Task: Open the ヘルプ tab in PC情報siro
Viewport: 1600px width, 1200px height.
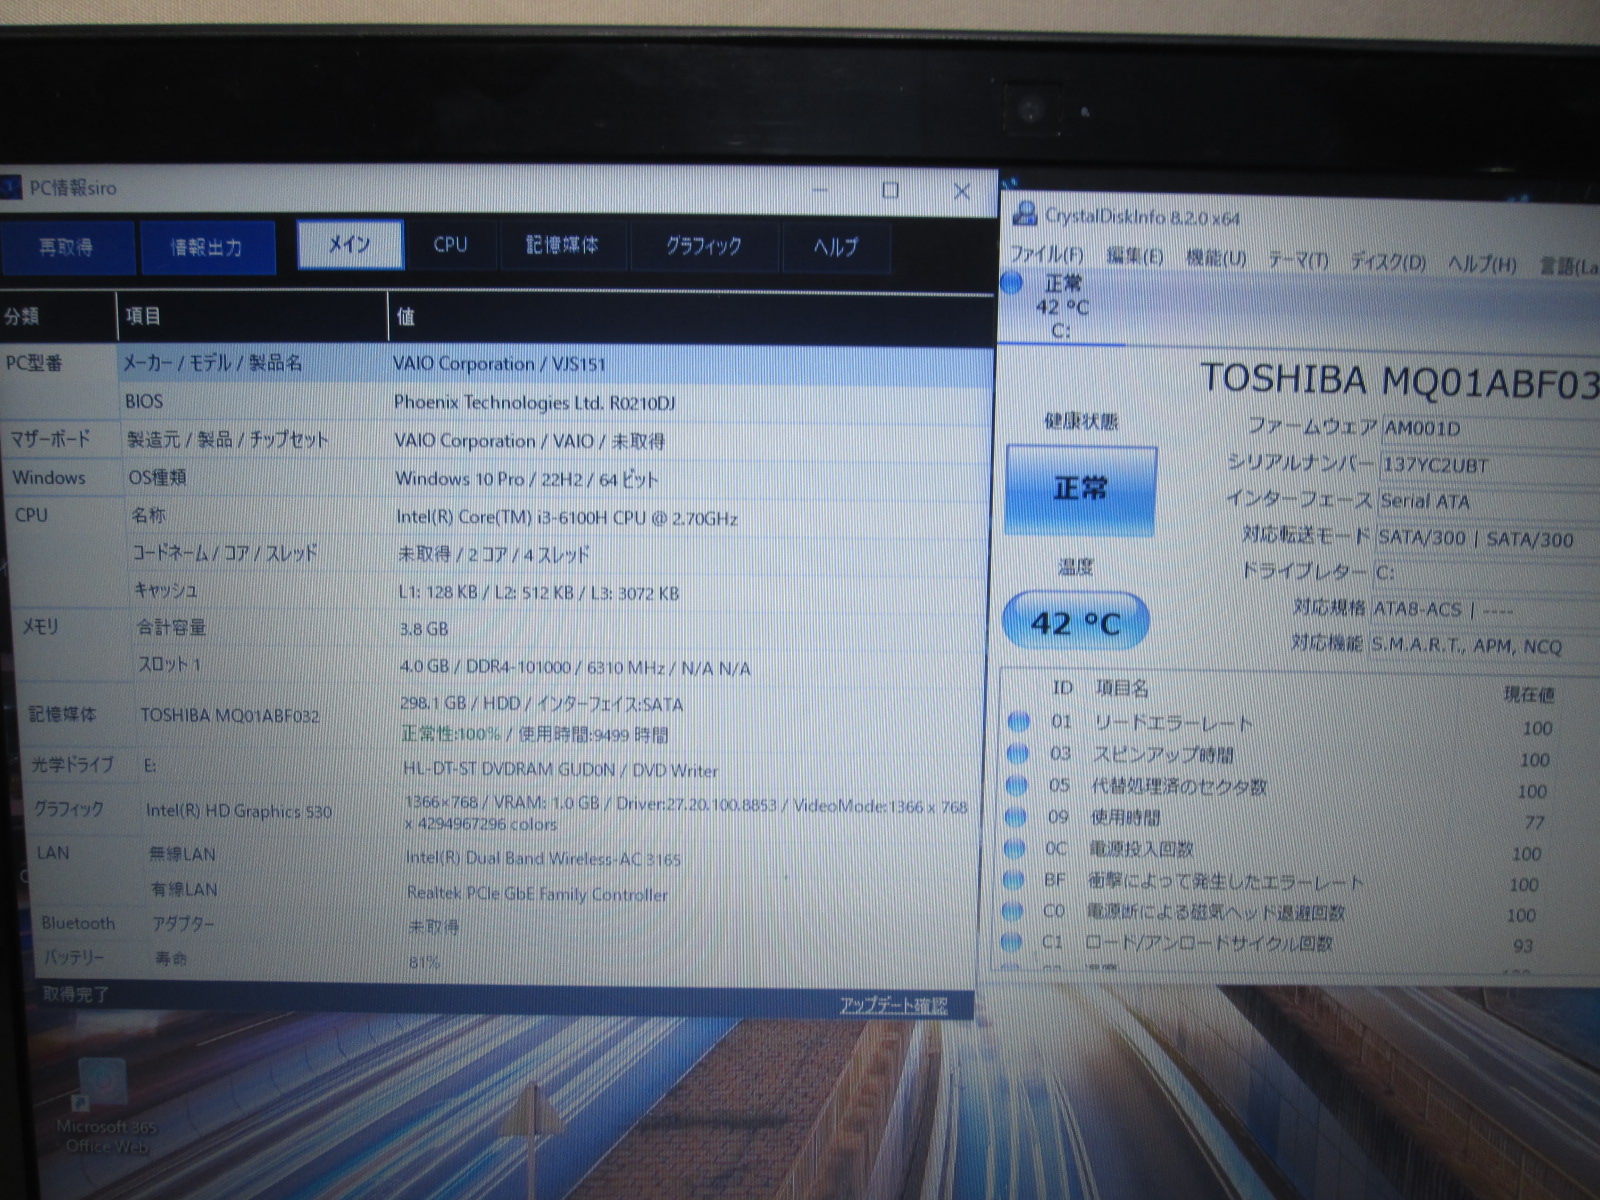Action: (x=836, y=247)
